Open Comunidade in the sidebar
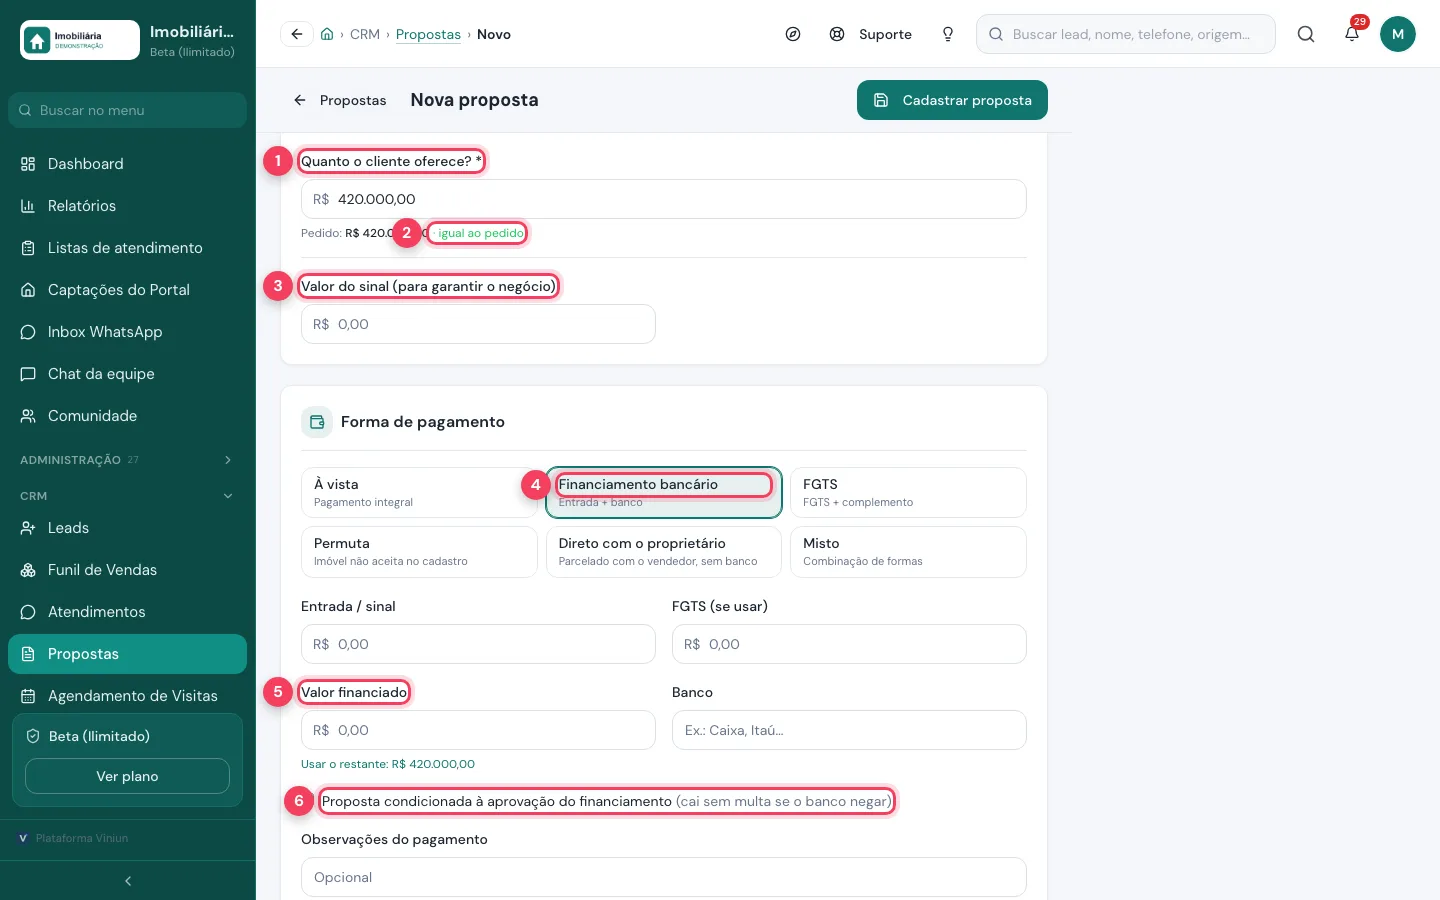 point(127,416)
